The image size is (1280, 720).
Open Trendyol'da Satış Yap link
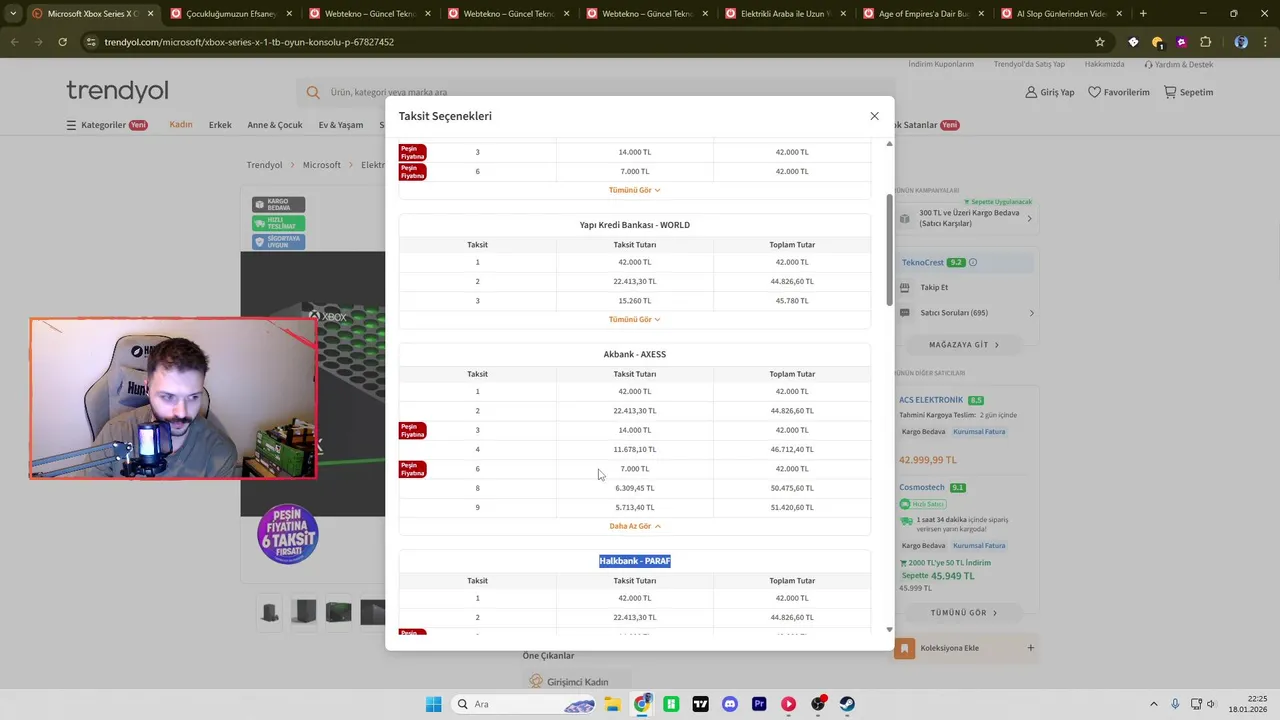(x=1029, y=64)
